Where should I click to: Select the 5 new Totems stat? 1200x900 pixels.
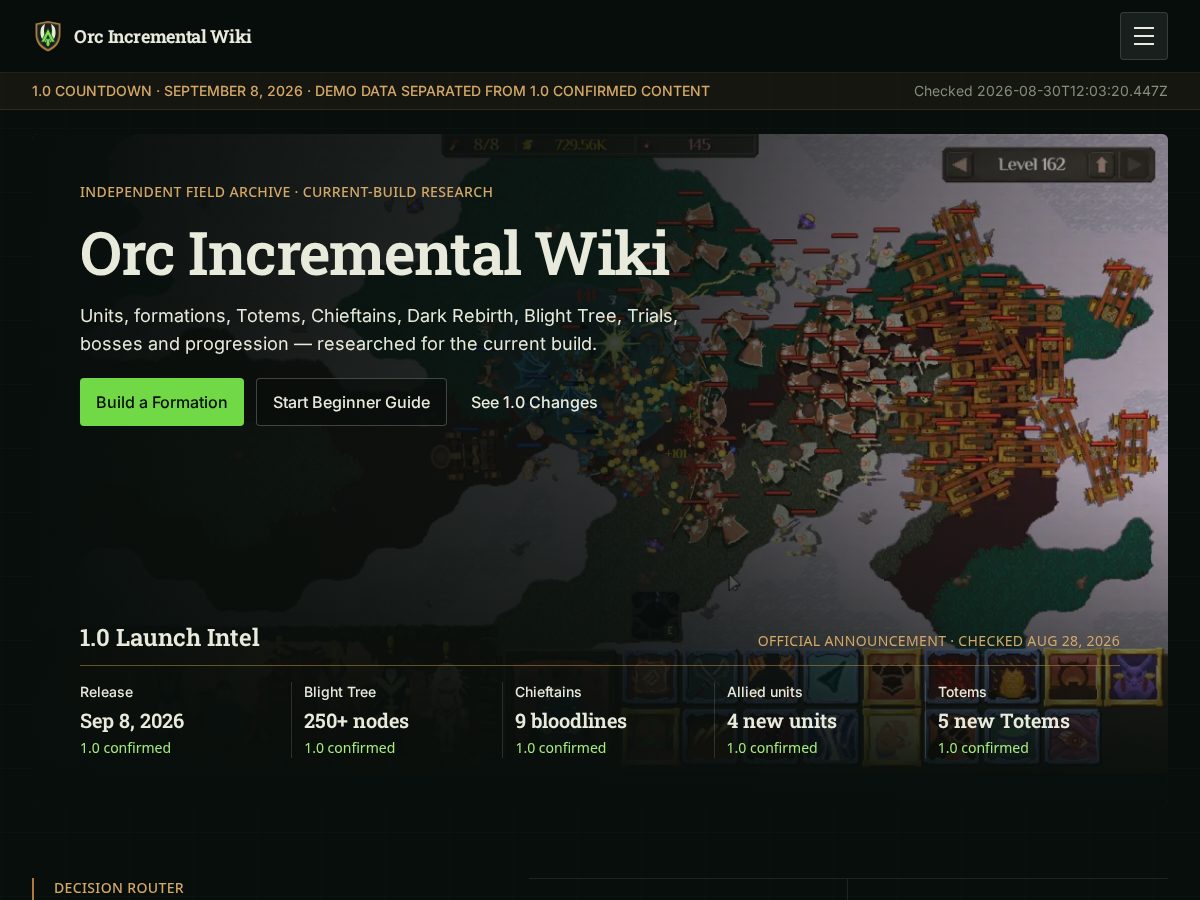click(x=1004, y=721)
